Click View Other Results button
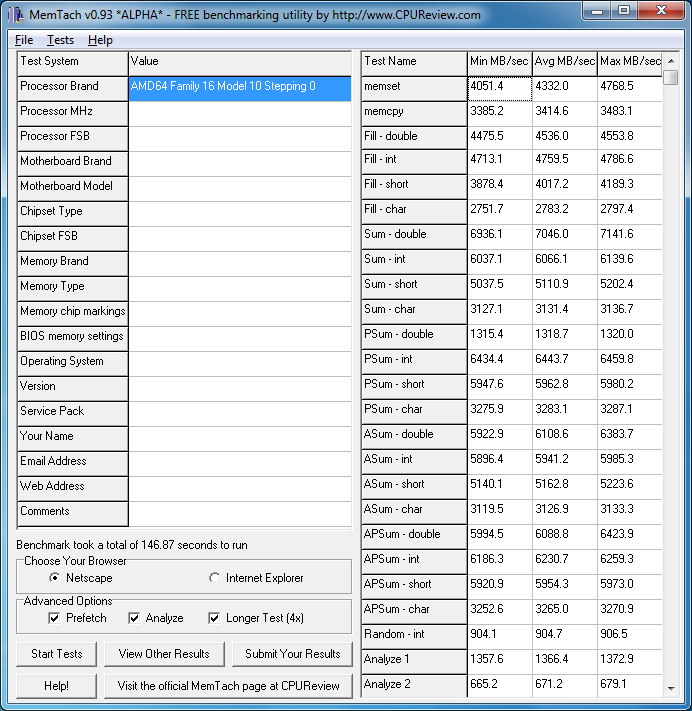The height and width of the screenshot is (711, 692). pos(164,654)
